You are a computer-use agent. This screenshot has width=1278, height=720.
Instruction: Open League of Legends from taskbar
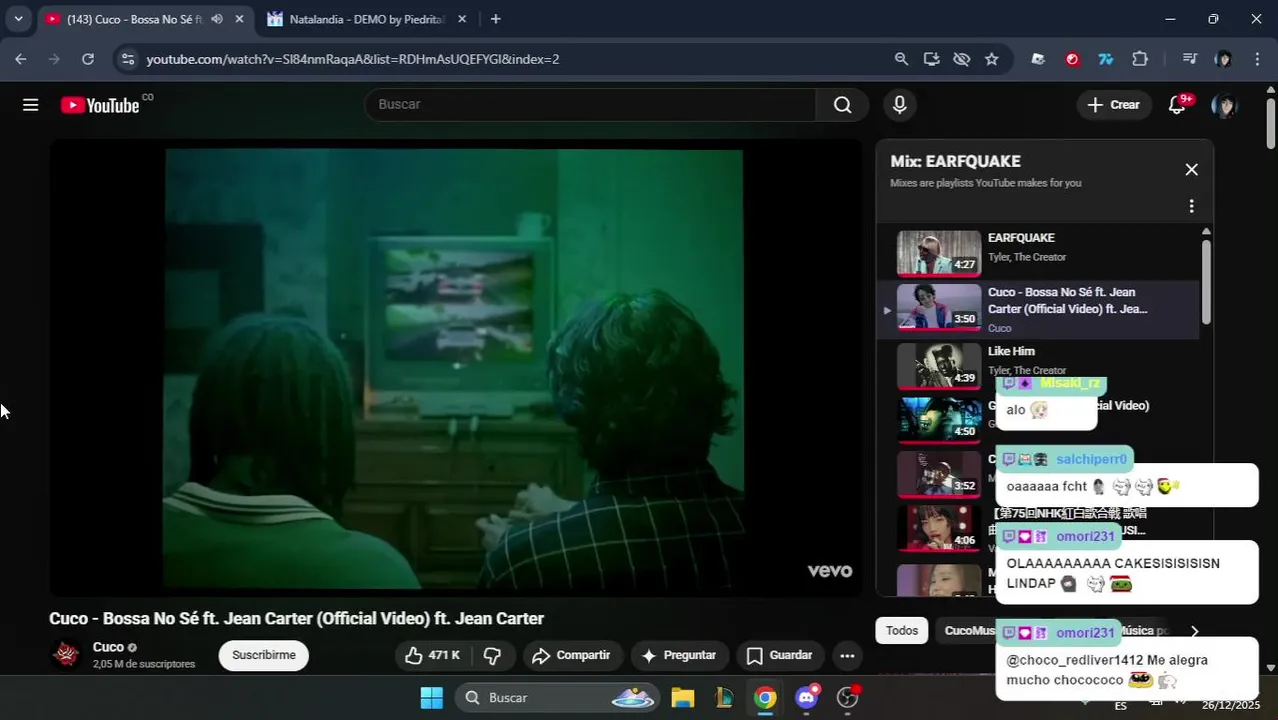[x=724, y=698]
